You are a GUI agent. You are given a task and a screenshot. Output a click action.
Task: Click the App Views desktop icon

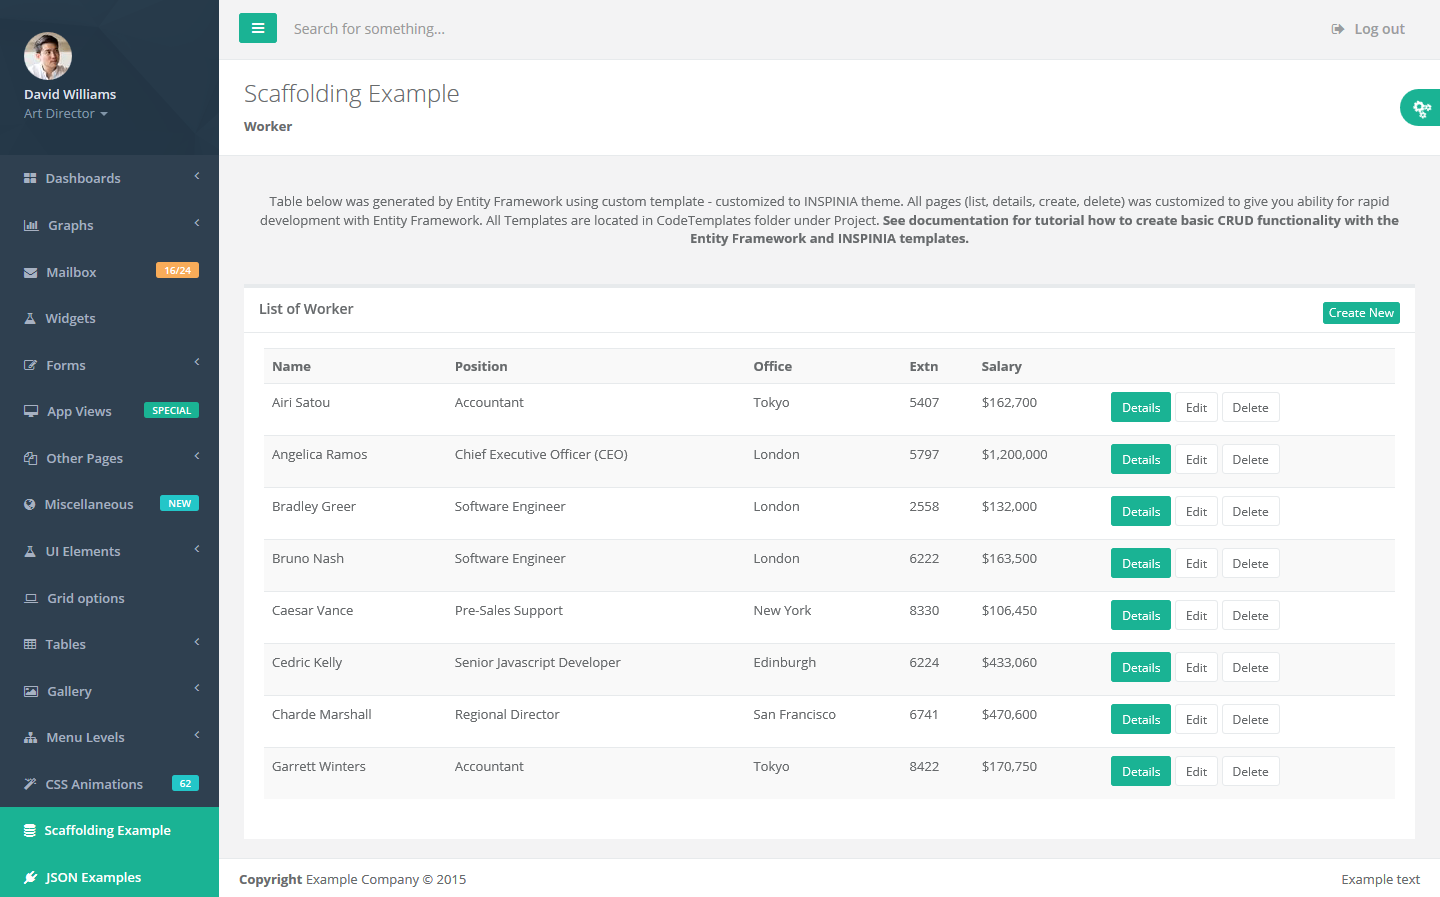click(x=31, y=412)
